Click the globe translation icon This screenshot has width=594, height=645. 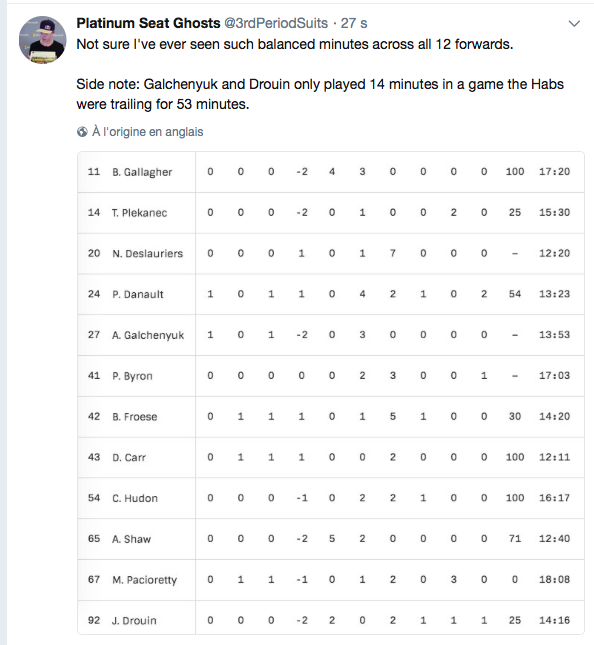coord(82,132)
